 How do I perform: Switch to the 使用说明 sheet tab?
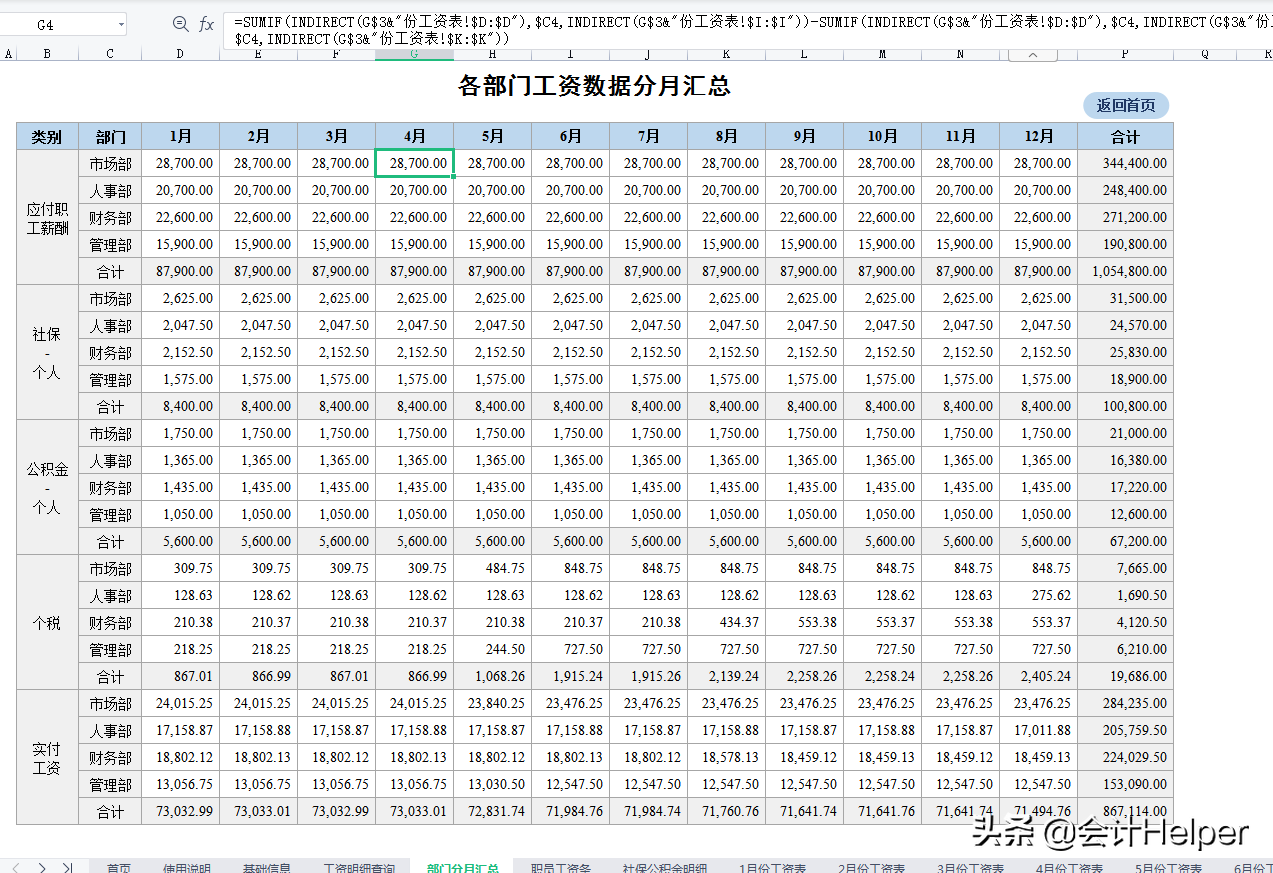click(x=187, y=868)
